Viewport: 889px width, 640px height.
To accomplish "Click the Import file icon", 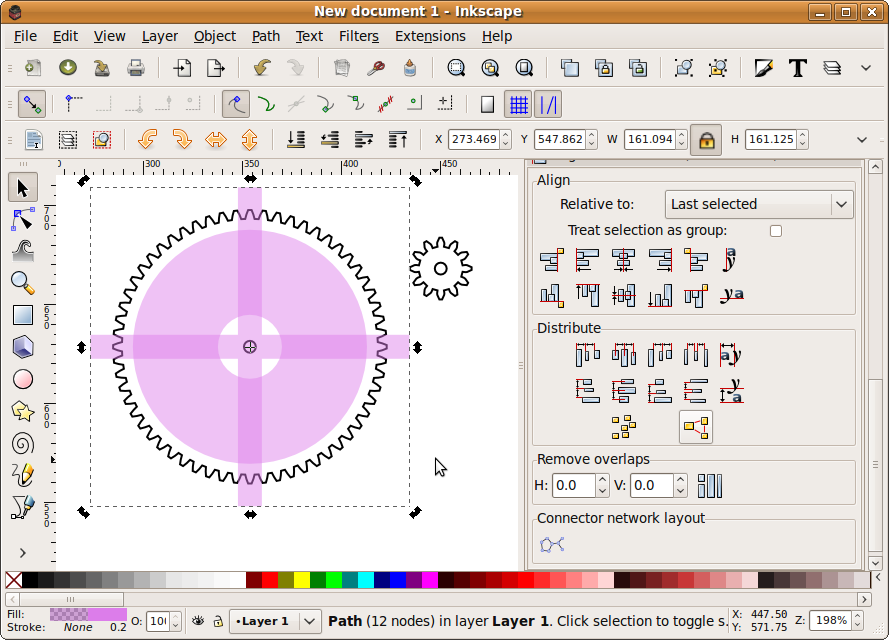I will point(181,68).
